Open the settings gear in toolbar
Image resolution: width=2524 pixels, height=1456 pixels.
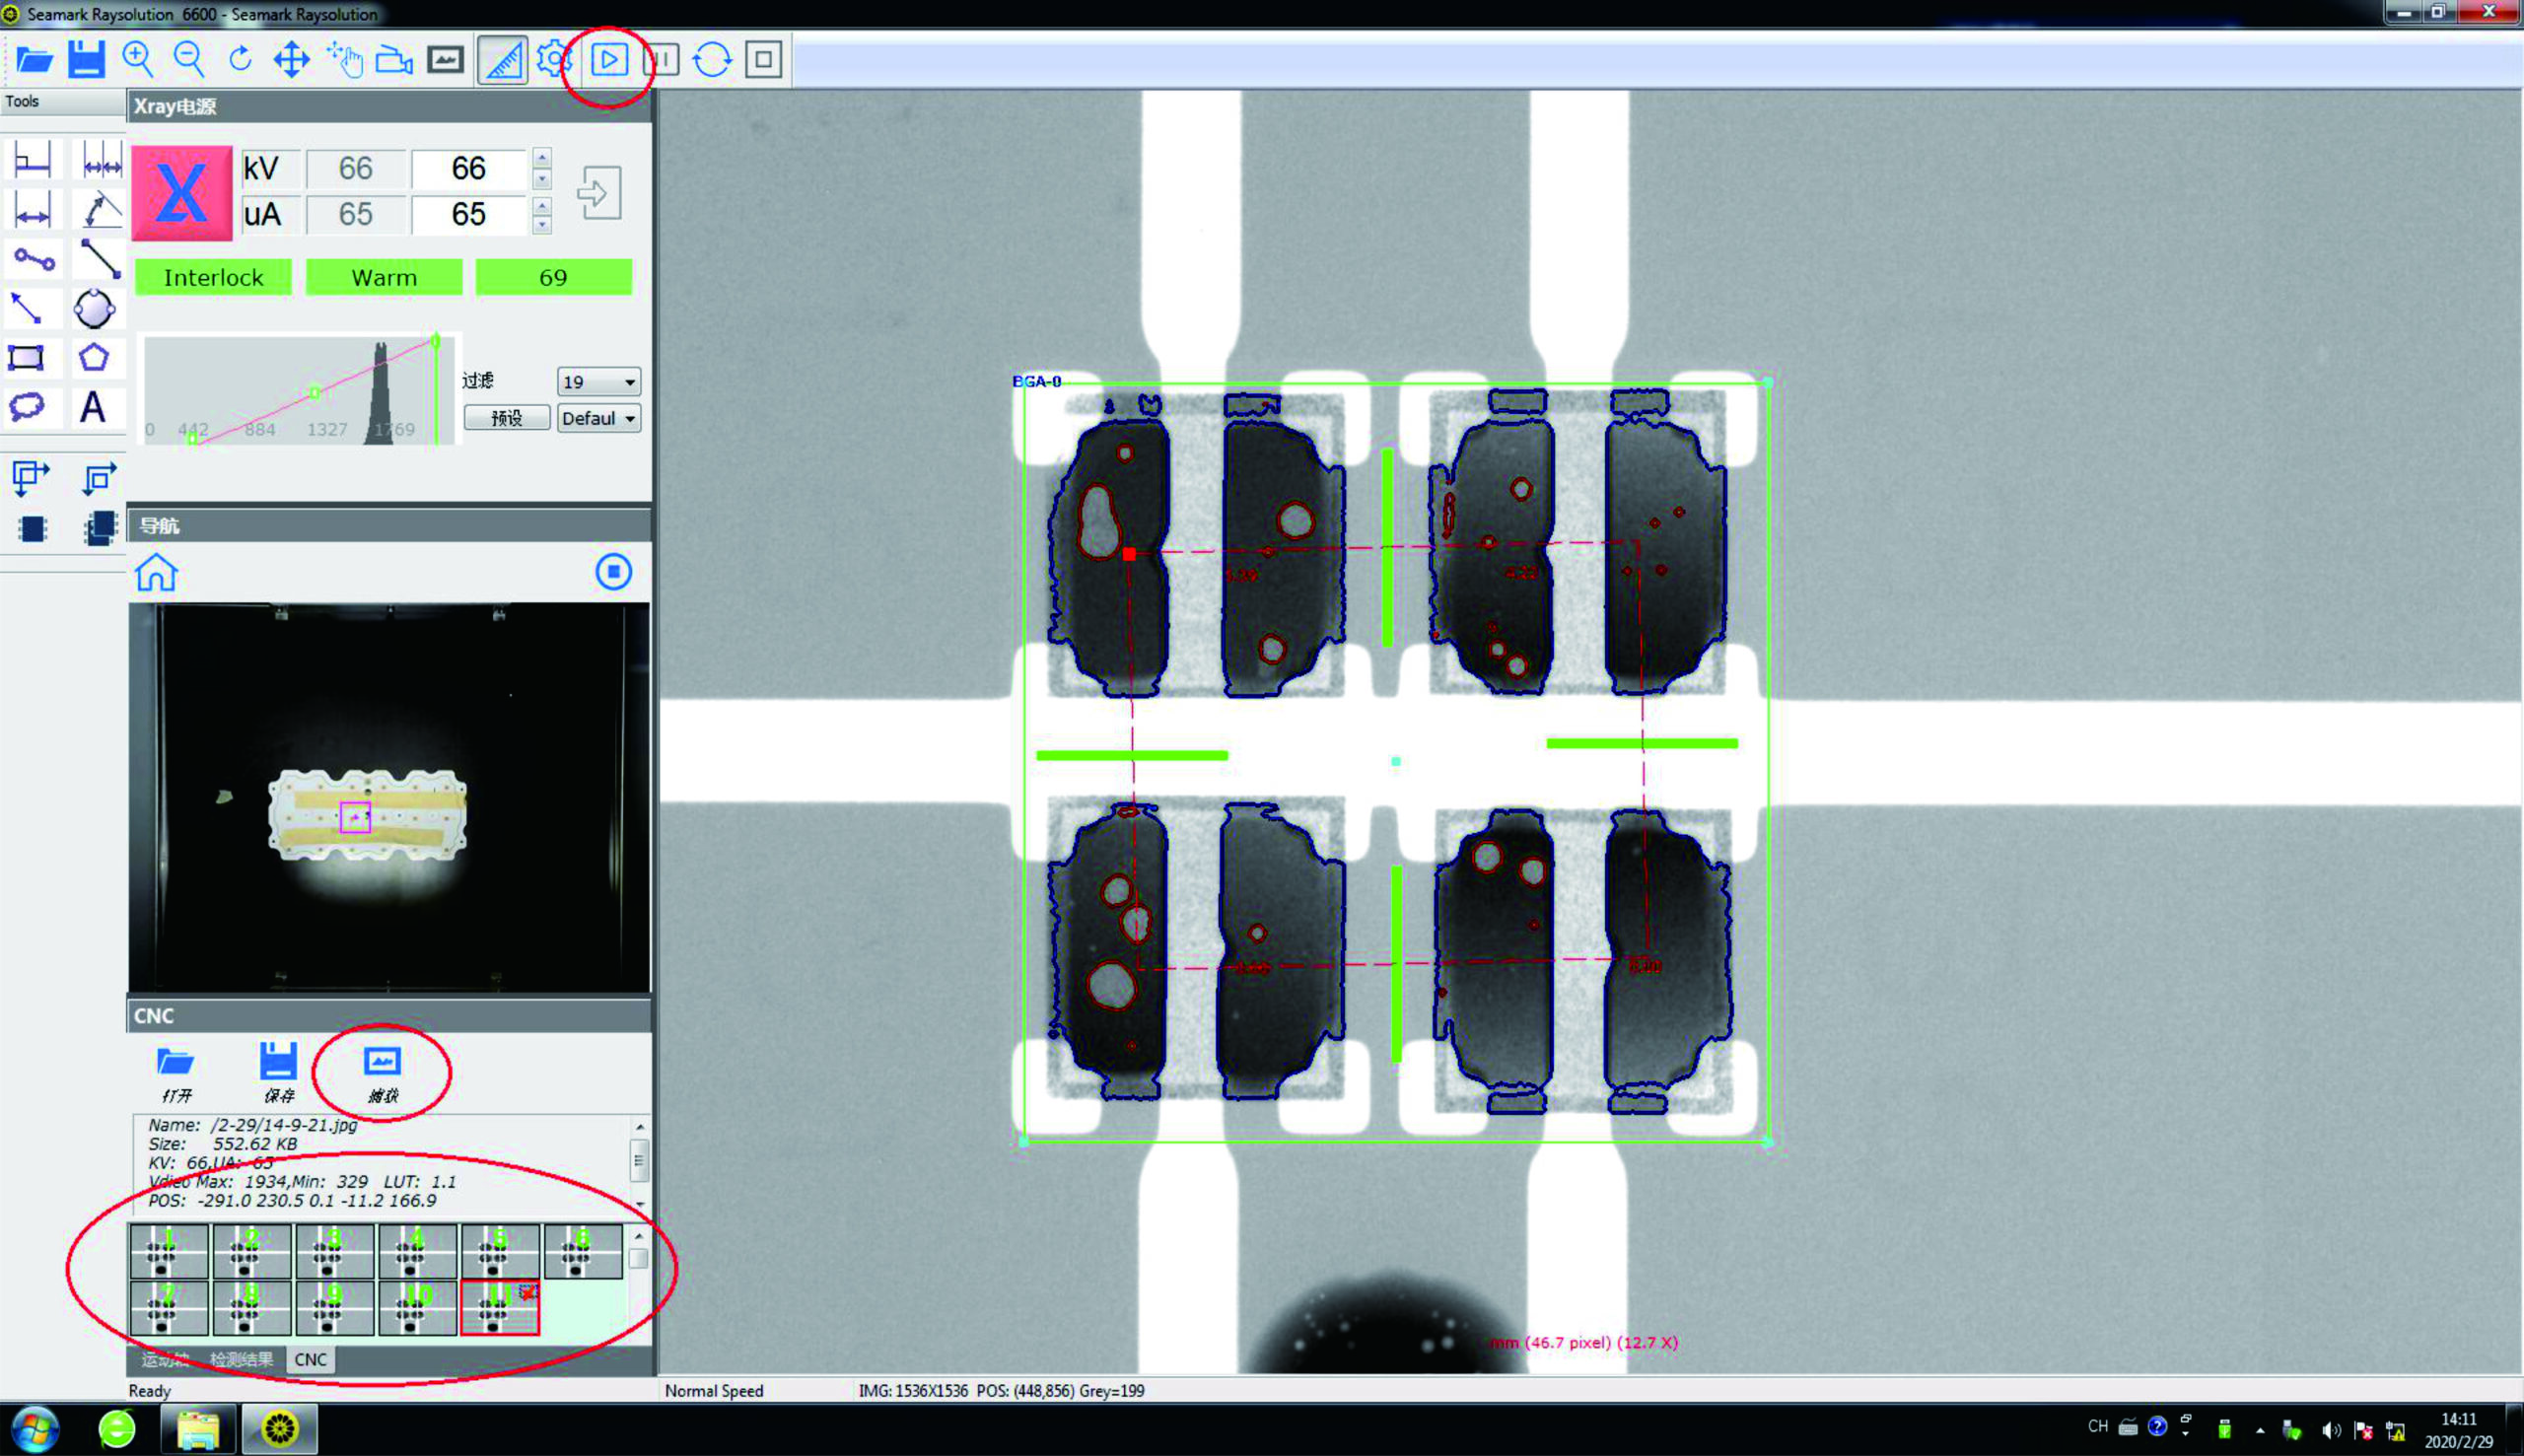(x=553, y=59)
